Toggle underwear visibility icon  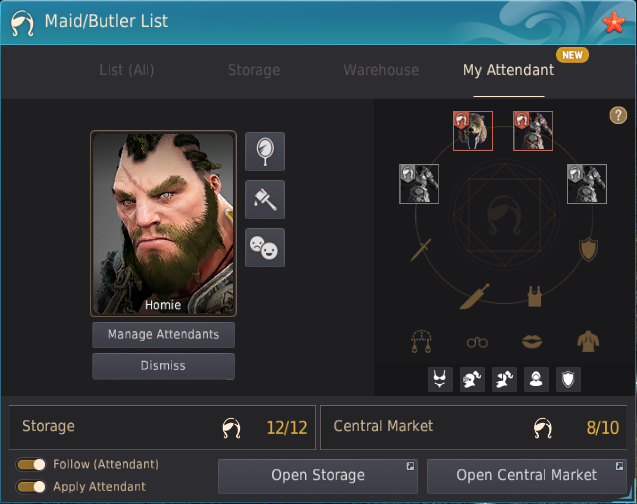[x=440, y=379]
